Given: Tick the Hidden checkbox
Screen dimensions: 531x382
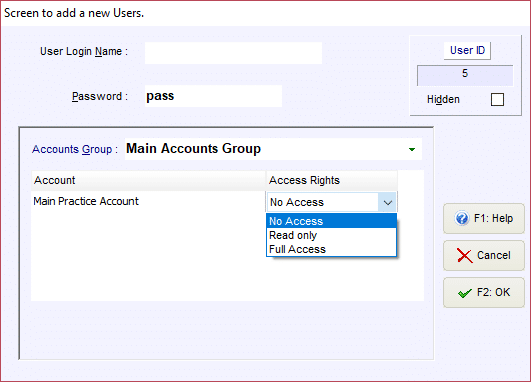Looking at the screenshot, I should pos(497,100).
